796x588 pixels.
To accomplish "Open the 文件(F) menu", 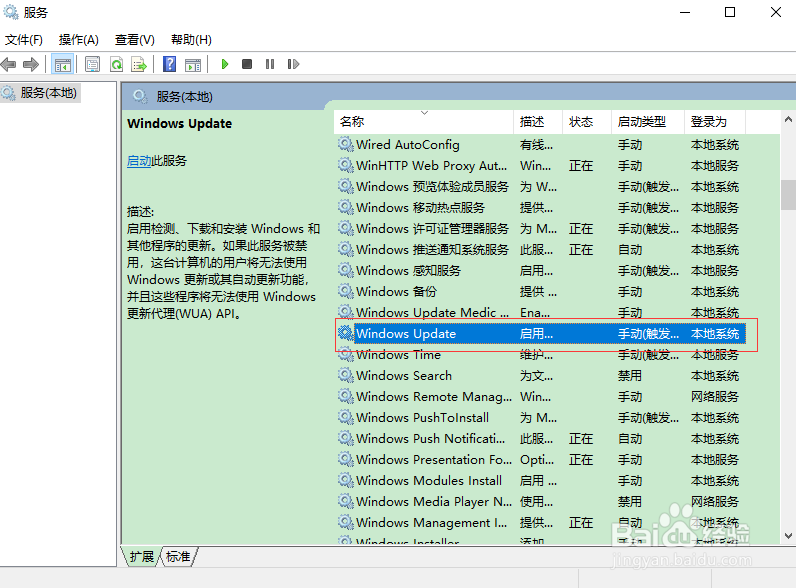I will pos(24,40).
